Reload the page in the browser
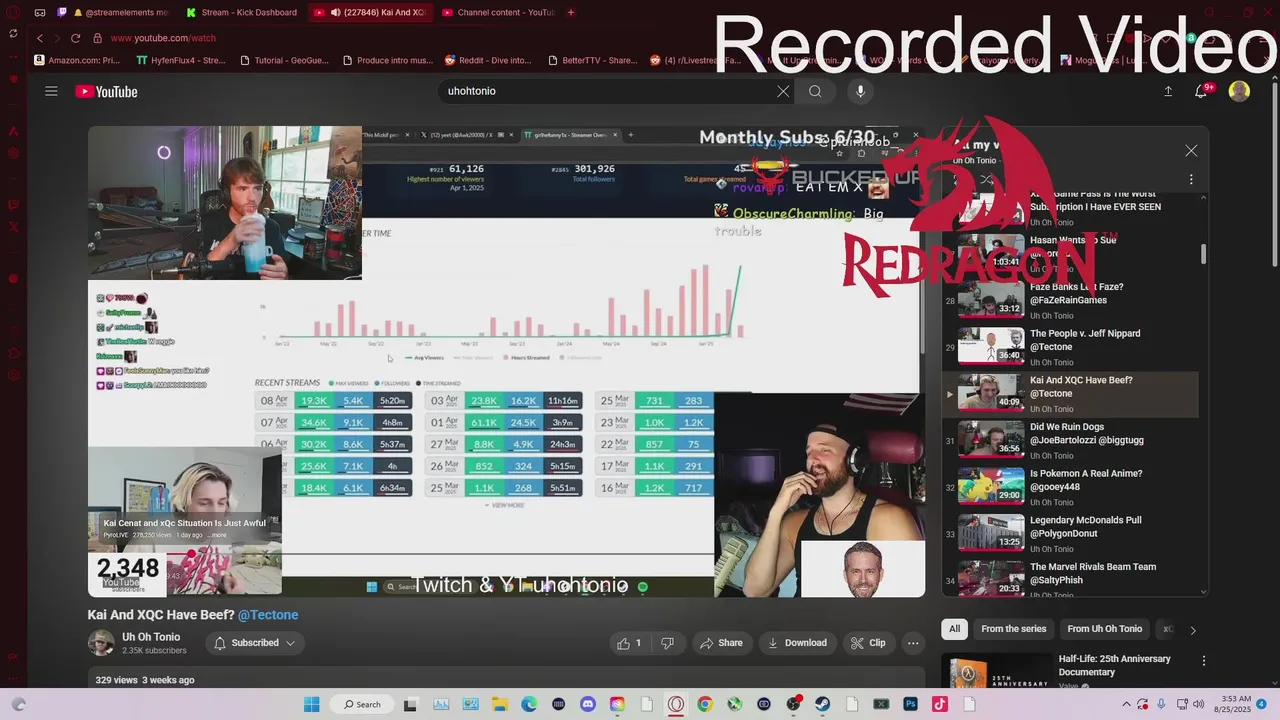 (x=75, y=38)
